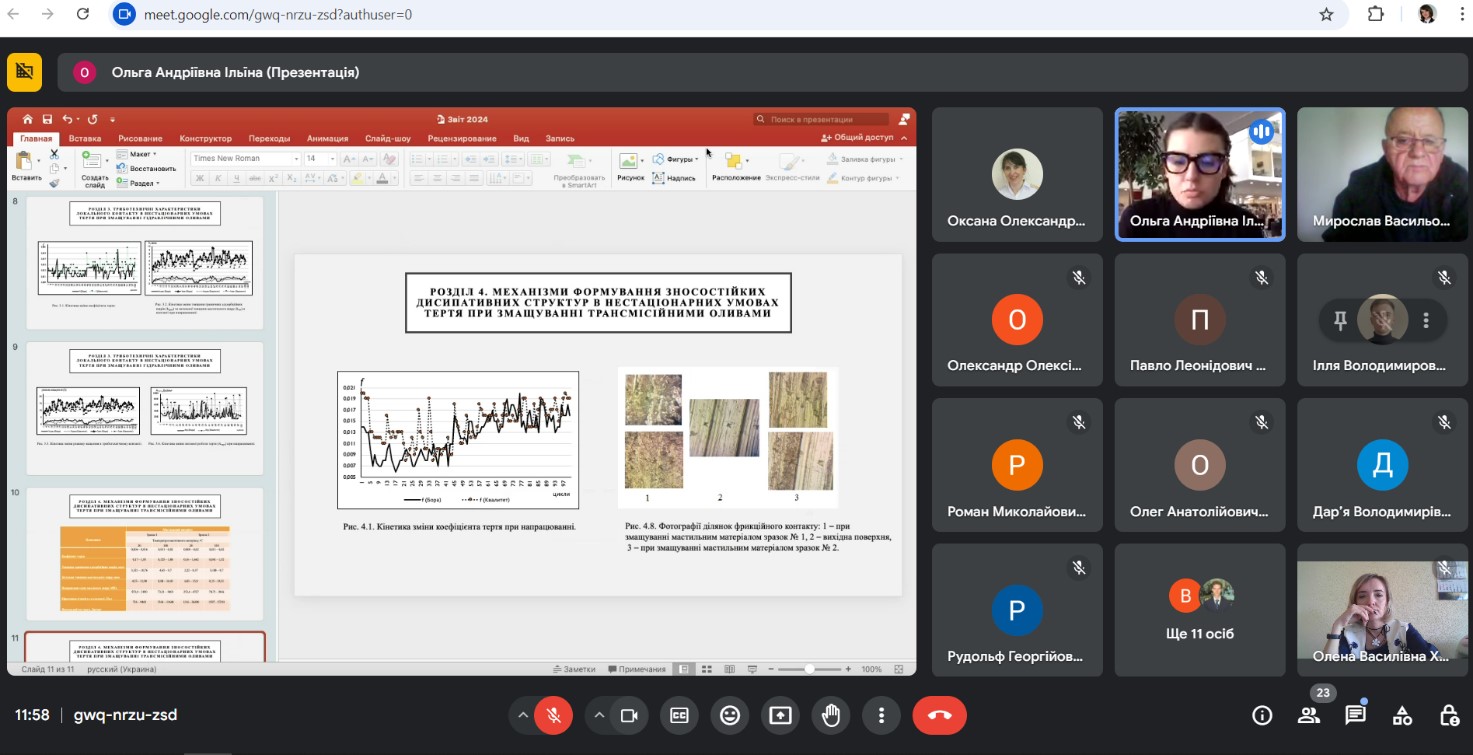The image size is (1473, 755).
Task: Expand audio settings chevron next to microphone
Action: [523, 715]
